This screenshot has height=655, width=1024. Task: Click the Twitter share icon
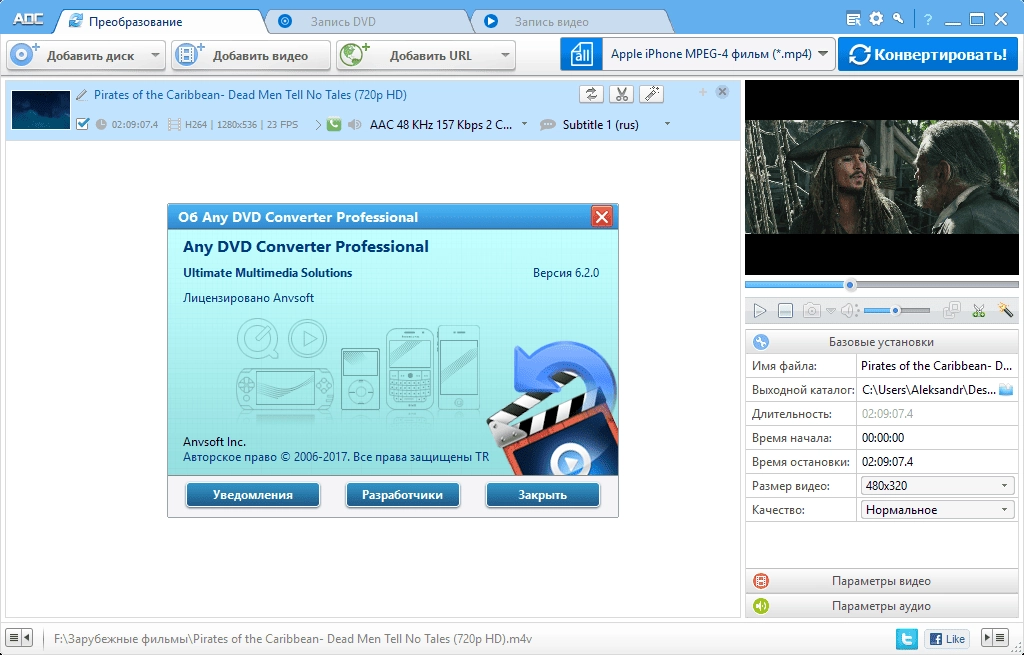click(x=907, y=638)
